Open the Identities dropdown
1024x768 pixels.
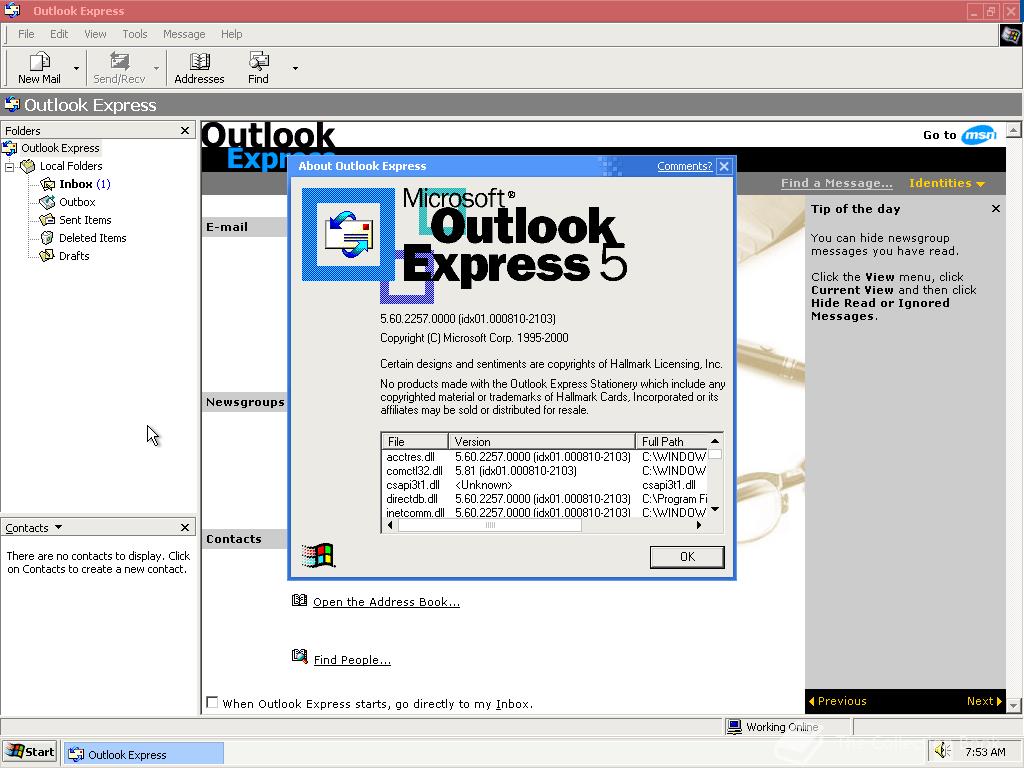point(946,184)
